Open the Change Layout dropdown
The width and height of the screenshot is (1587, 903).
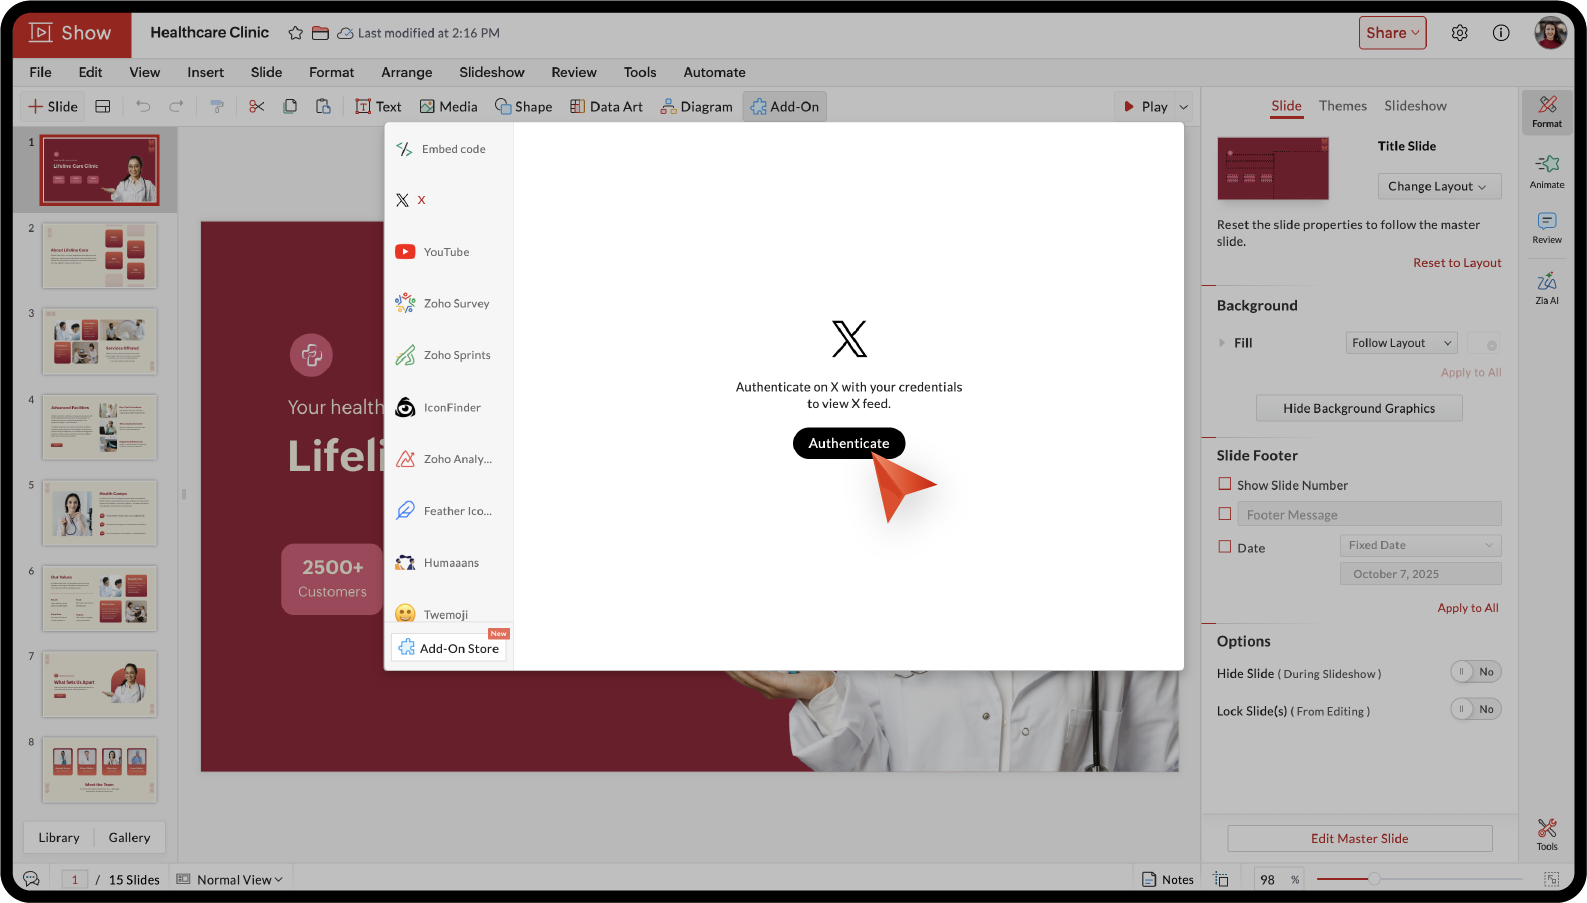(x=1439, y=186)
